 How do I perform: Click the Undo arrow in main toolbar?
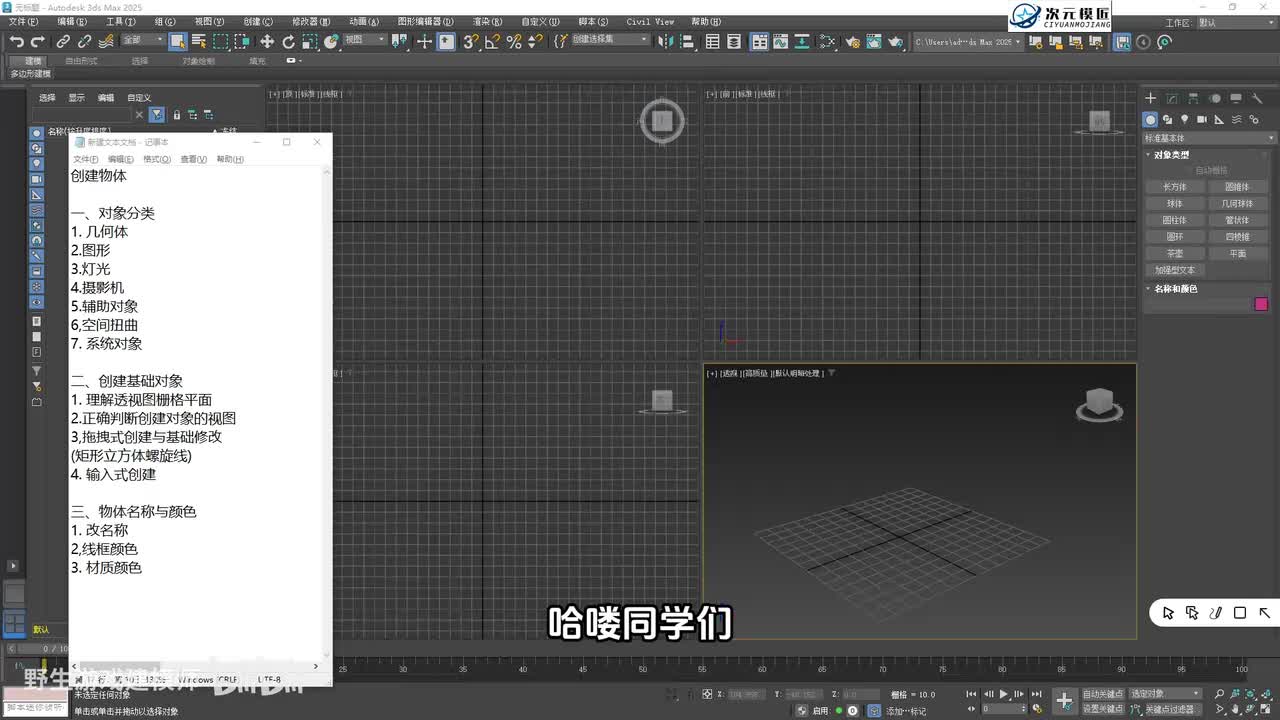[x=17, y=41]
